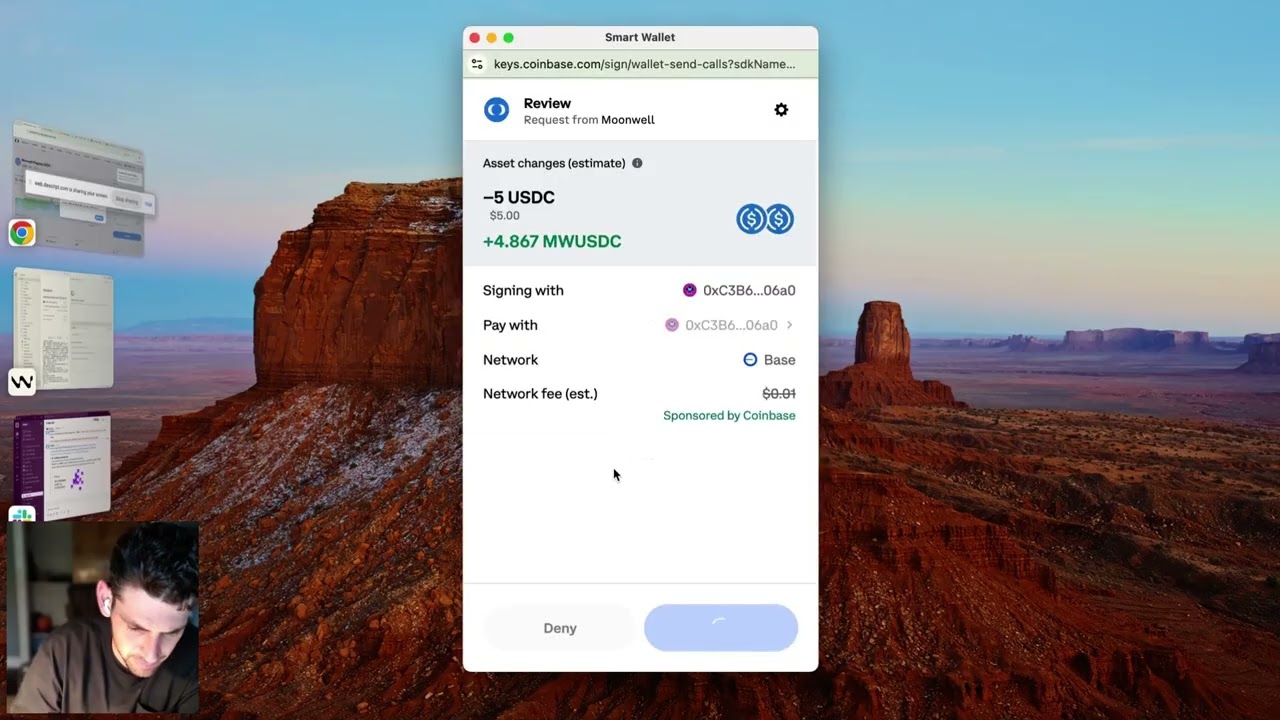This screenshot has height=720, width=1280.
Task: Click the Network fee (est.) label
Action: [540, 394]
